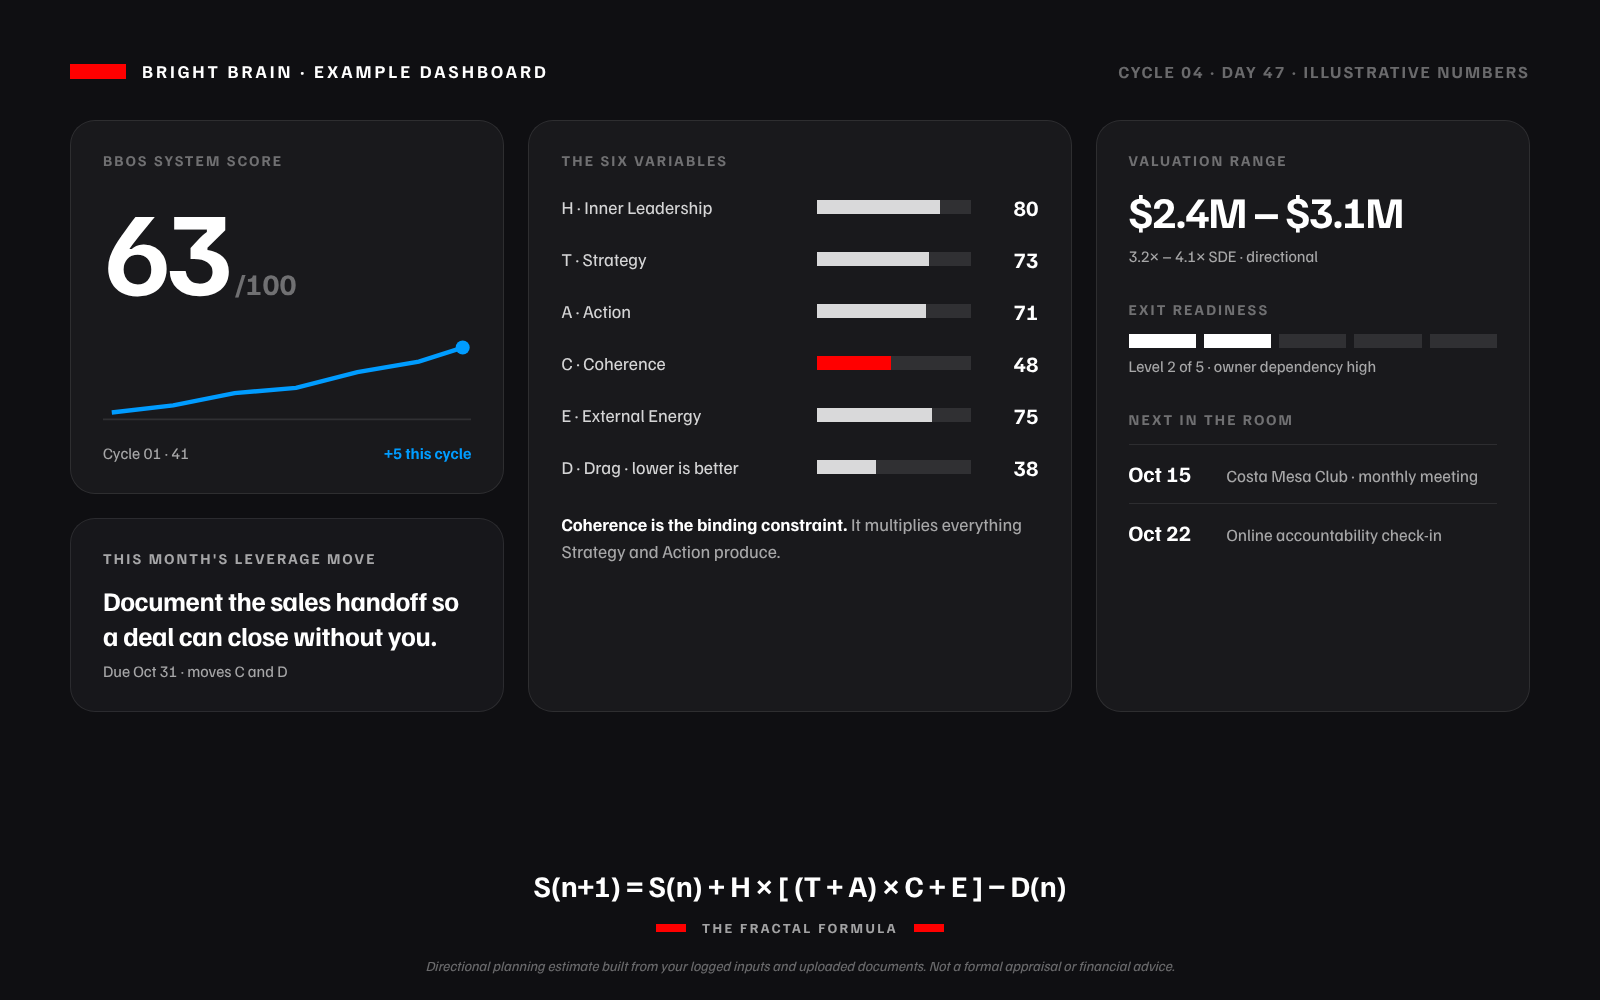Viewport: 1600px width, 1000px height.
Task: Click 'Due Oct 31 · moves C and D'
Action: [x=195, y=672]
